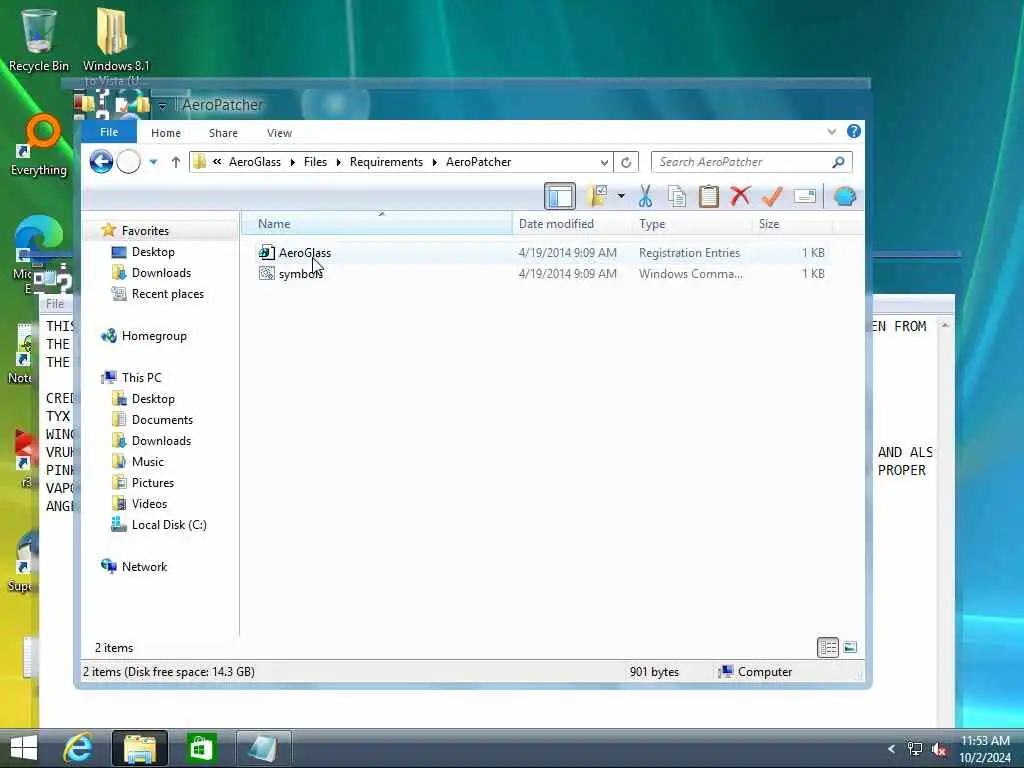This screenshot has height=768, width=1024.
Task: Sort files by the Name column
Action: [x=377, y=224]
